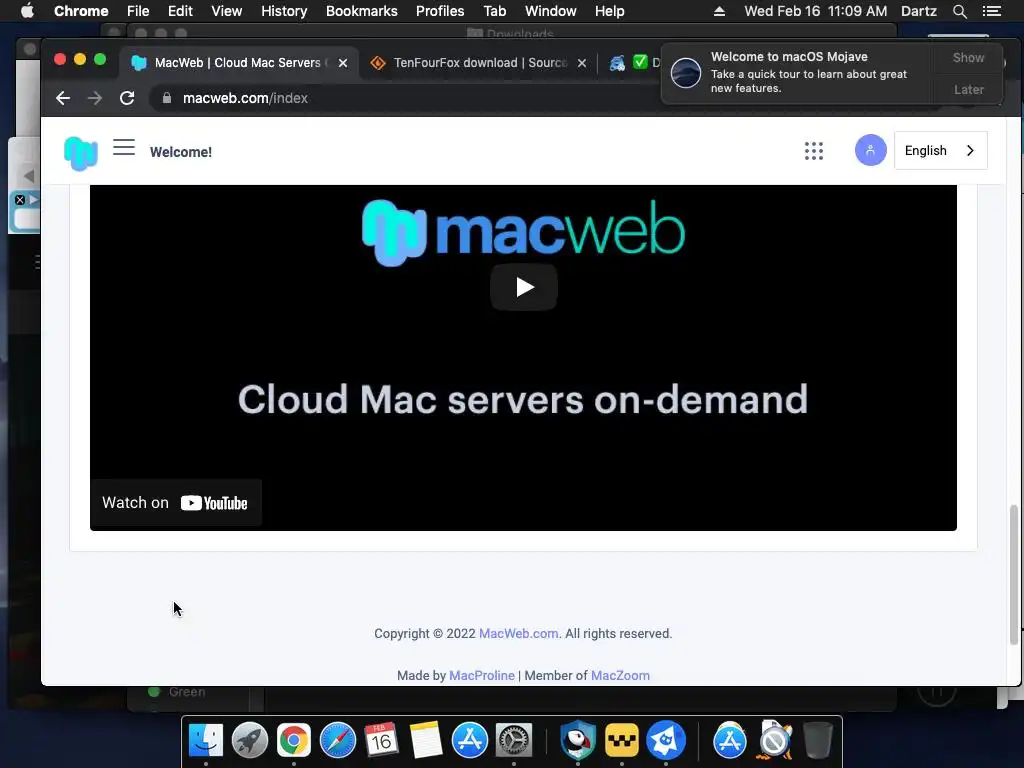Viewport: 1024px width, 768px height.
Task: Go back in Chrome
Action: click(63, 98)
